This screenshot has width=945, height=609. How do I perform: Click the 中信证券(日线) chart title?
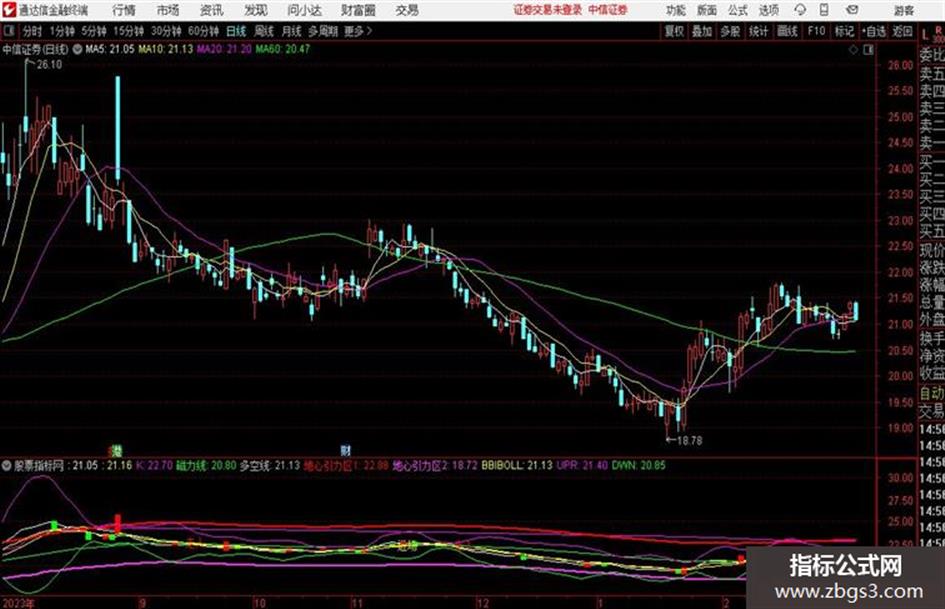(x=35, y=49)
